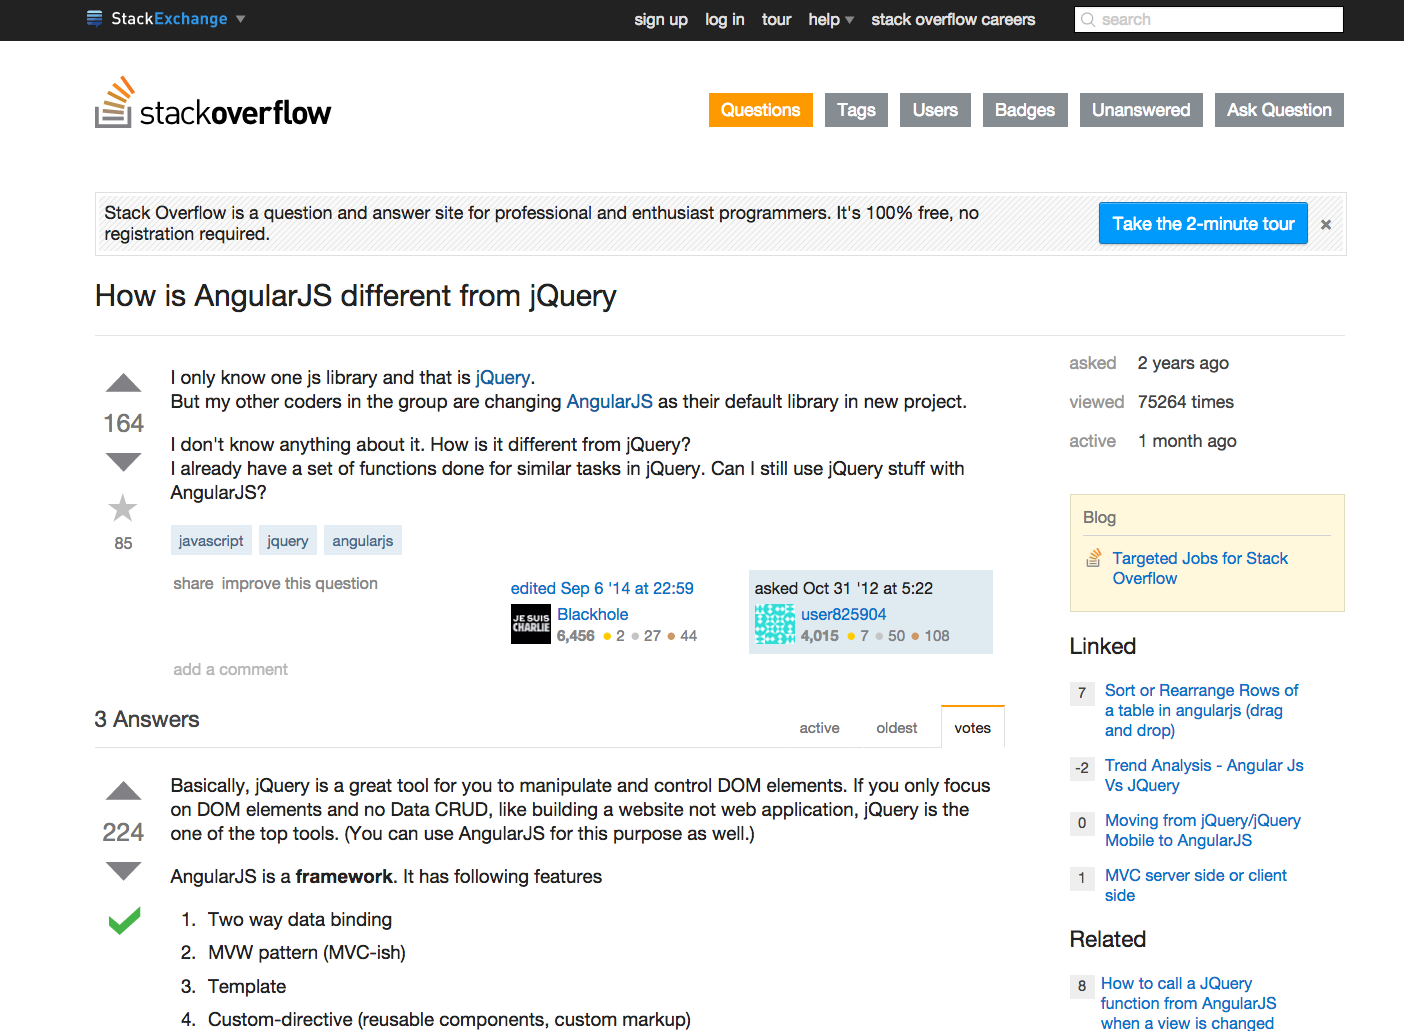The height and width of the screenshot is (1031, 1404).
Task: Select the Unanswered tab
Action: 1141,110
